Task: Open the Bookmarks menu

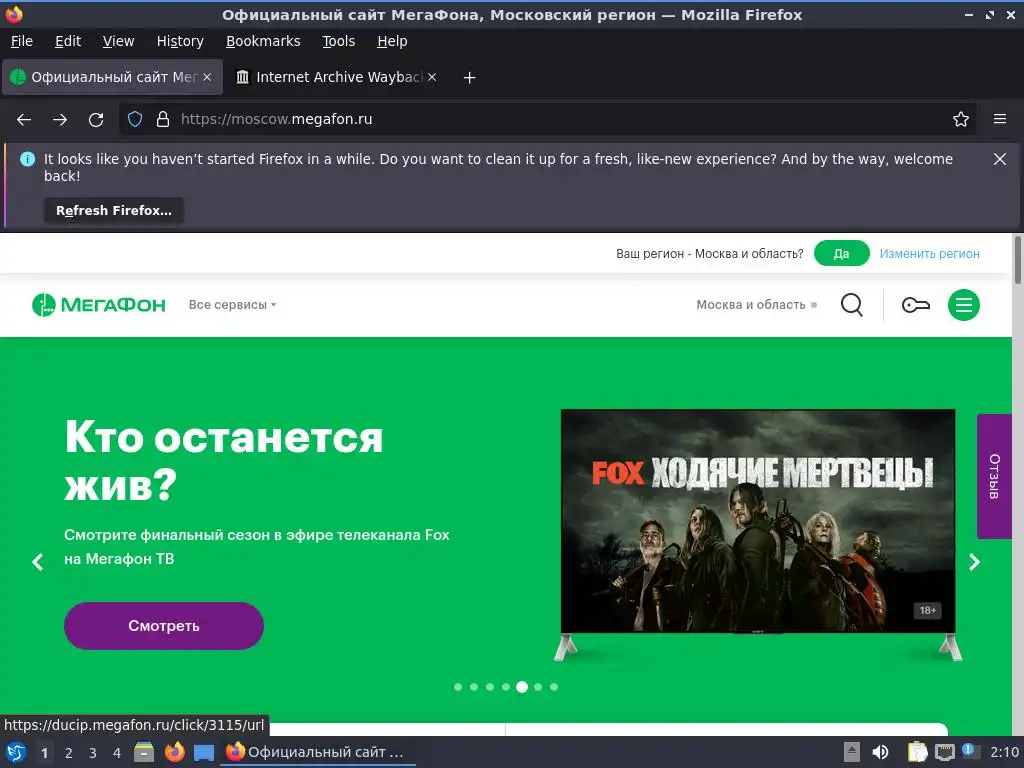Action: [x=263, y=41]
